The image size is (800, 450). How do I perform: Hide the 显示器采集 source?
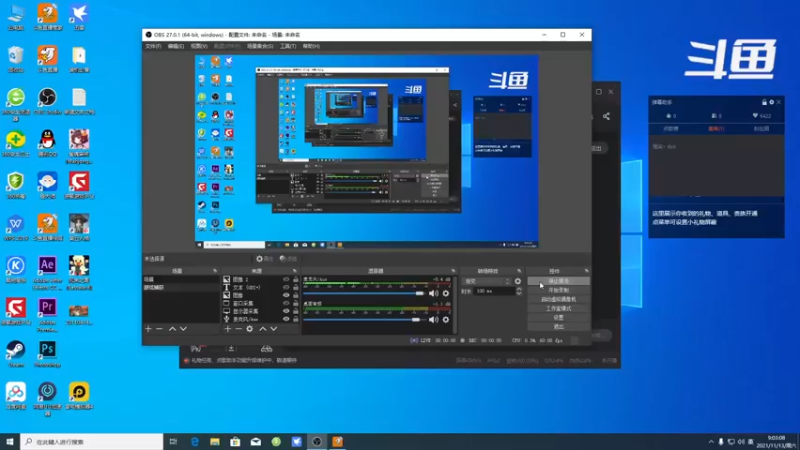(x=286, y=311)
